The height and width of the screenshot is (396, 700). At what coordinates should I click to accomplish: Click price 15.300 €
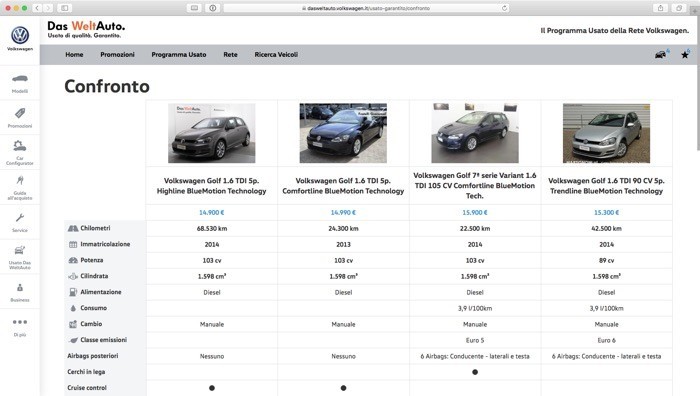coord(606,213)
